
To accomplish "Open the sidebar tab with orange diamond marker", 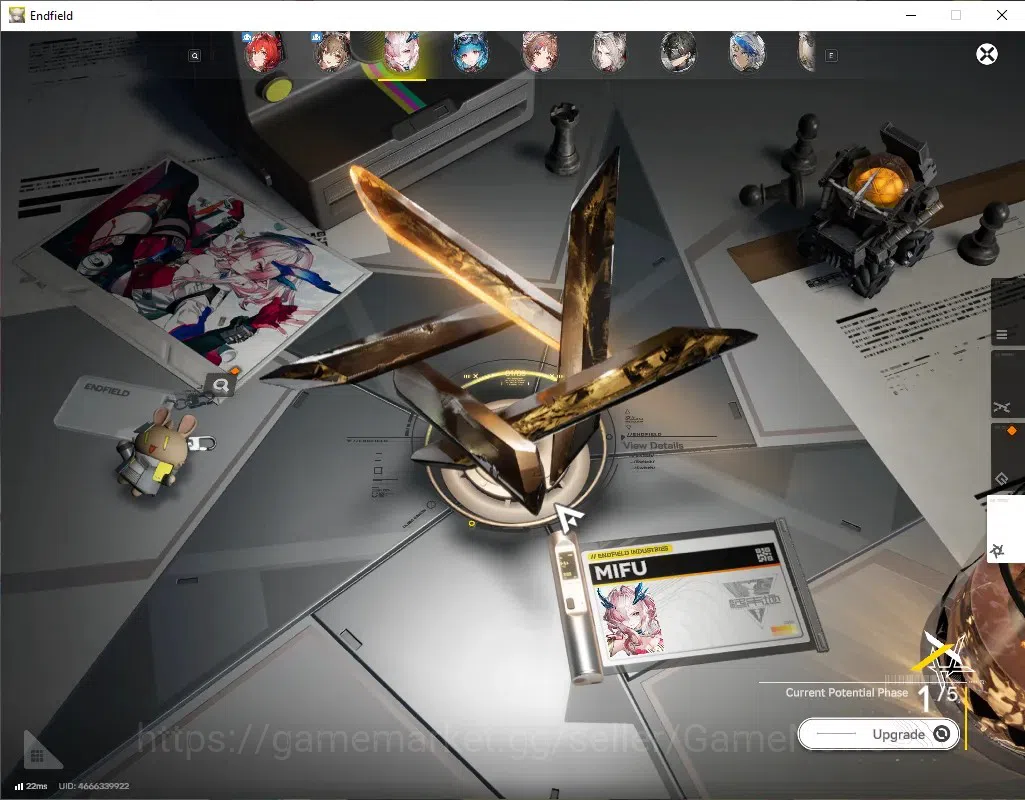I will (1007, 458).
